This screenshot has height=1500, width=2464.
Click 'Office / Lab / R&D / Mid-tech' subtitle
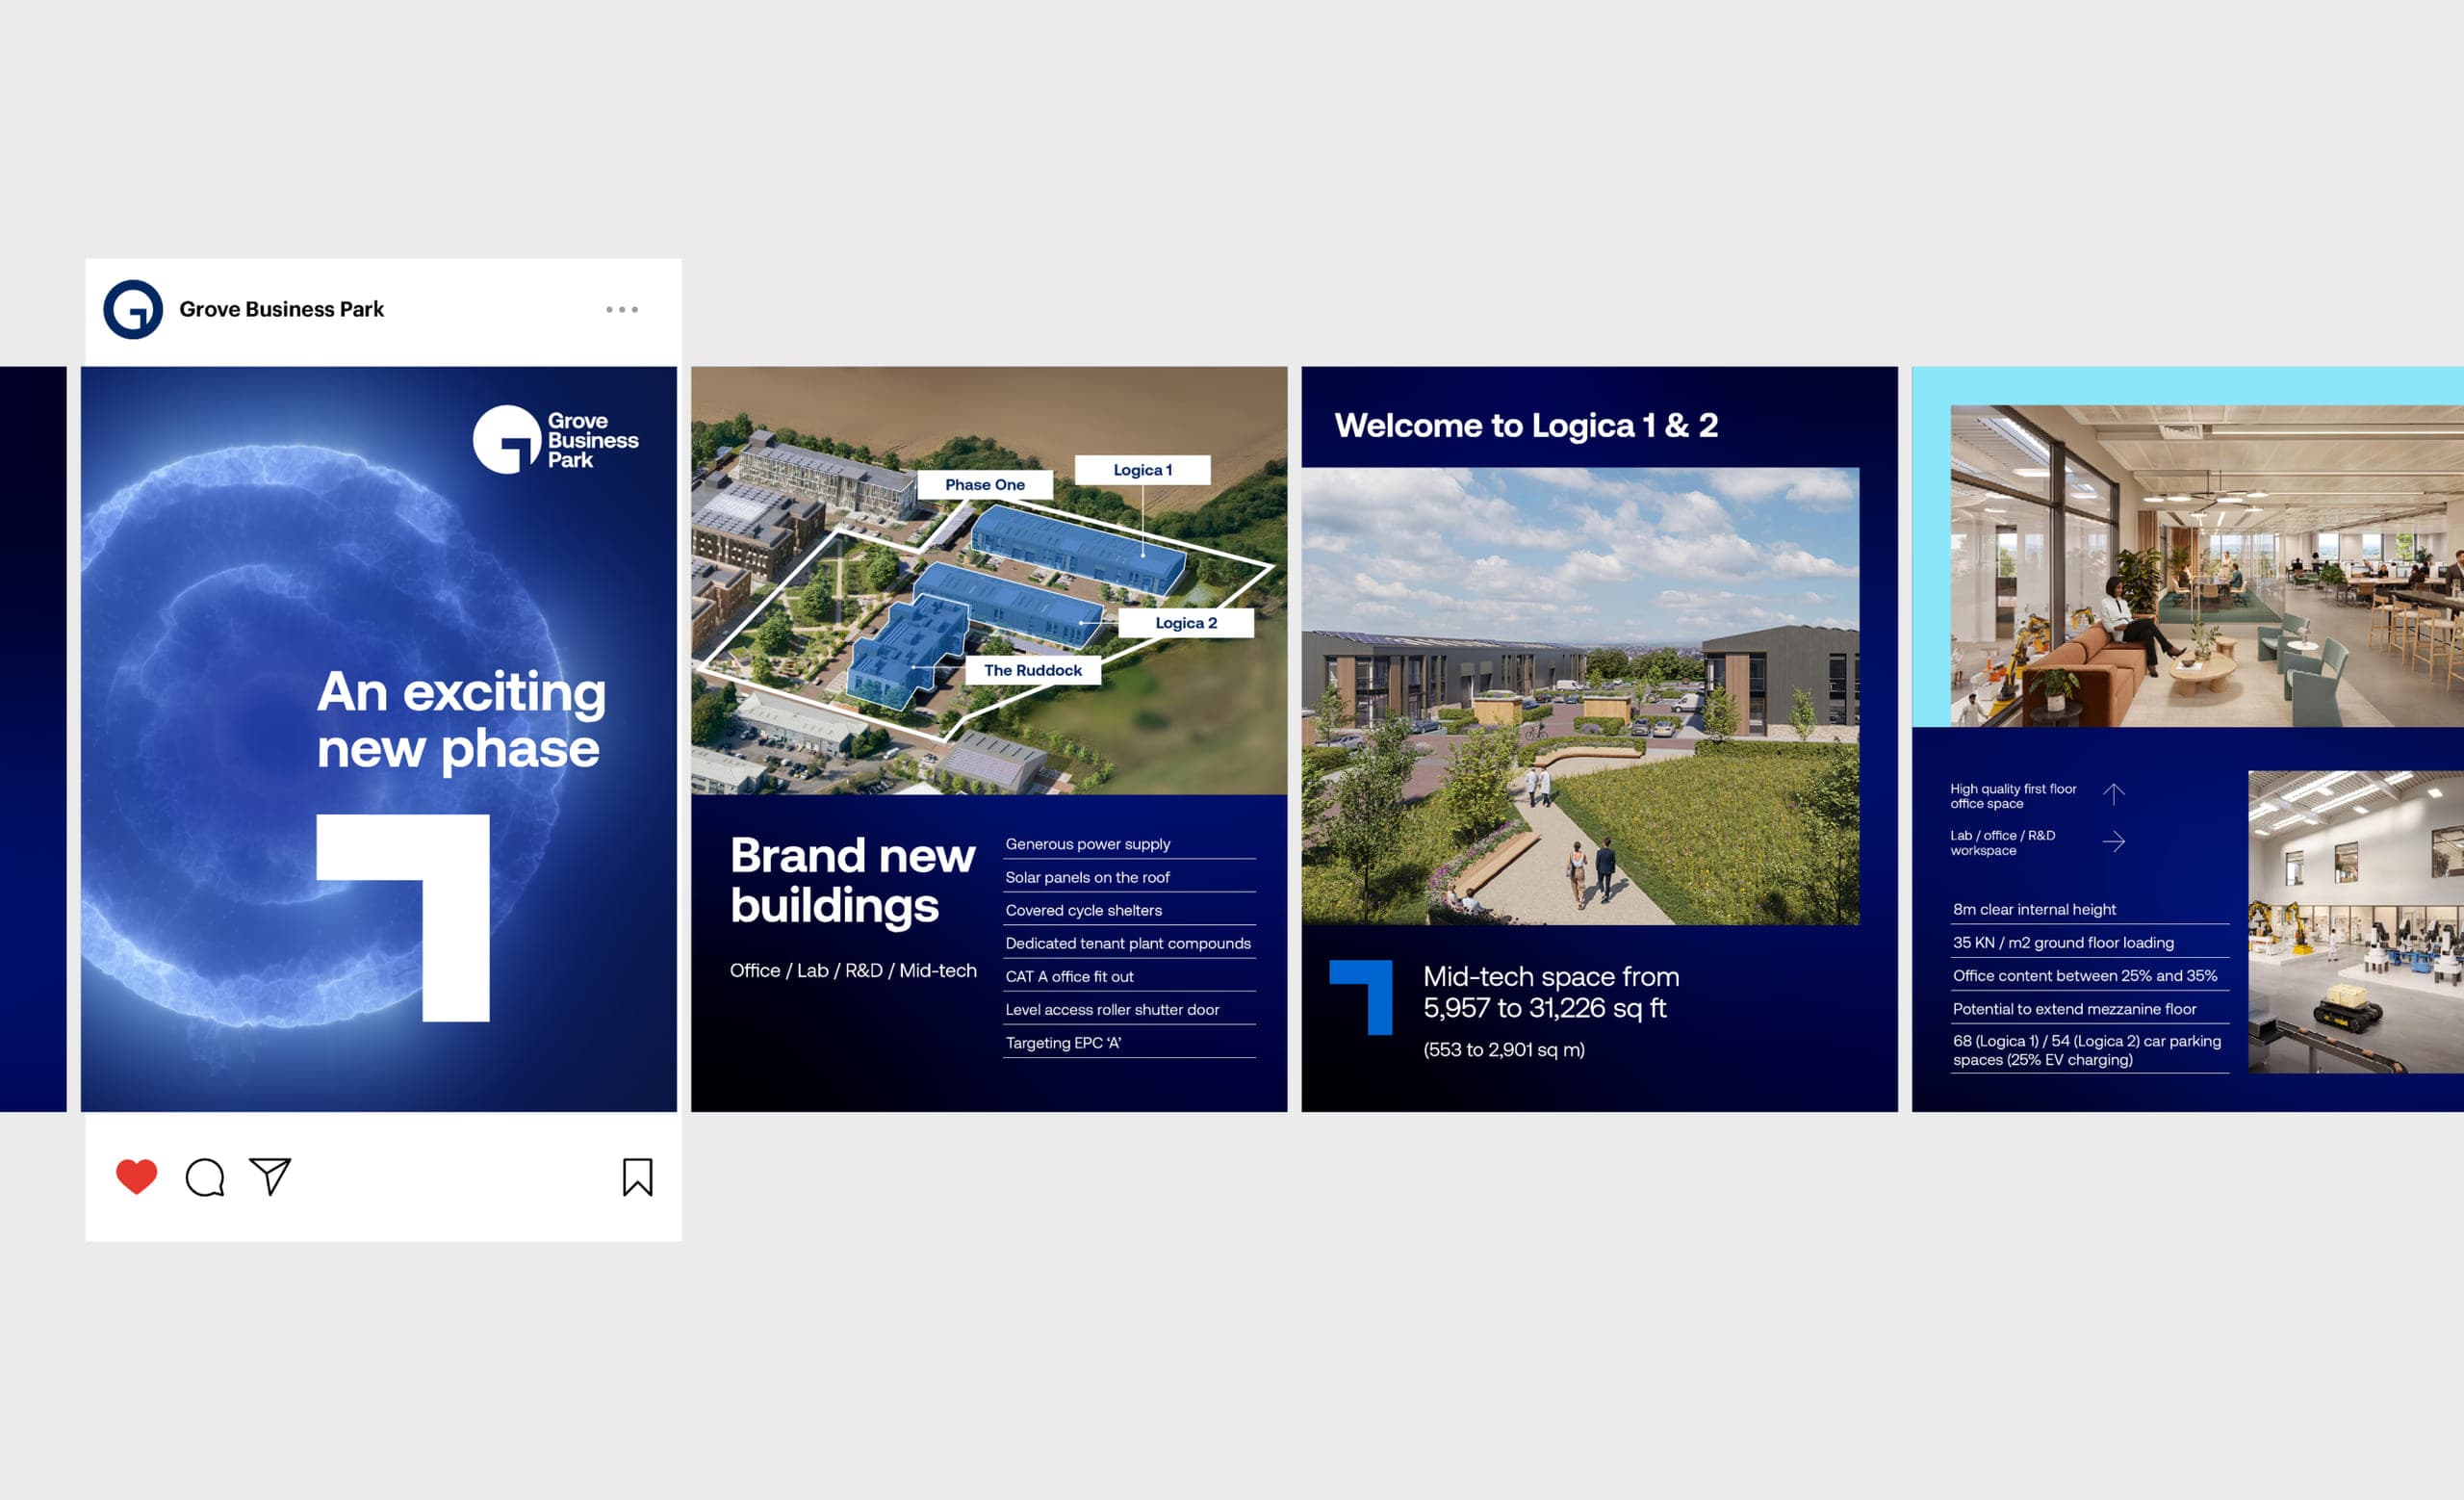click(853, 970)
